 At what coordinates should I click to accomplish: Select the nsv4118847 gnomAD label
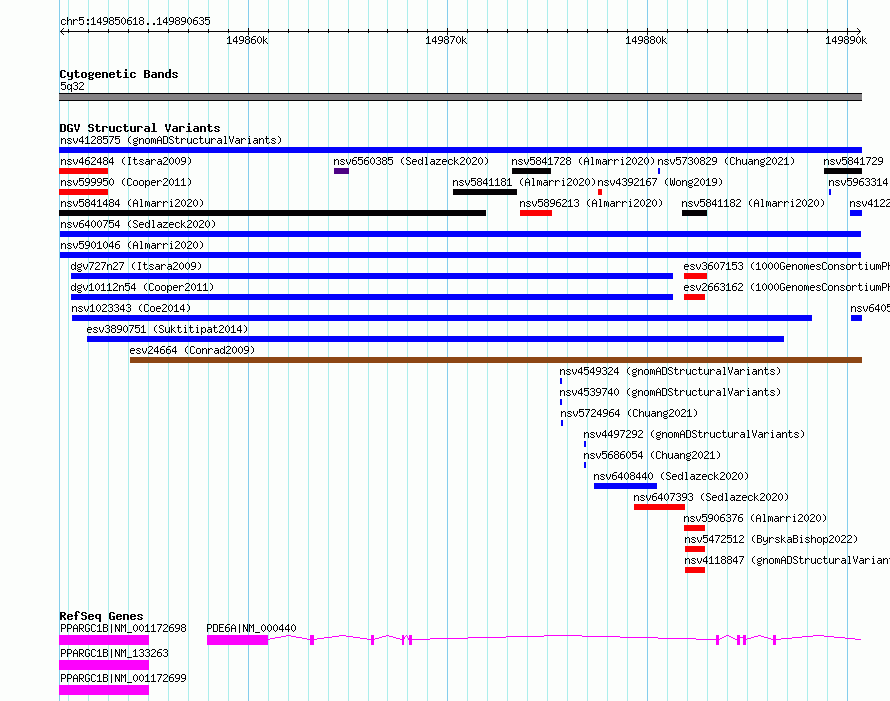[787, 560]
